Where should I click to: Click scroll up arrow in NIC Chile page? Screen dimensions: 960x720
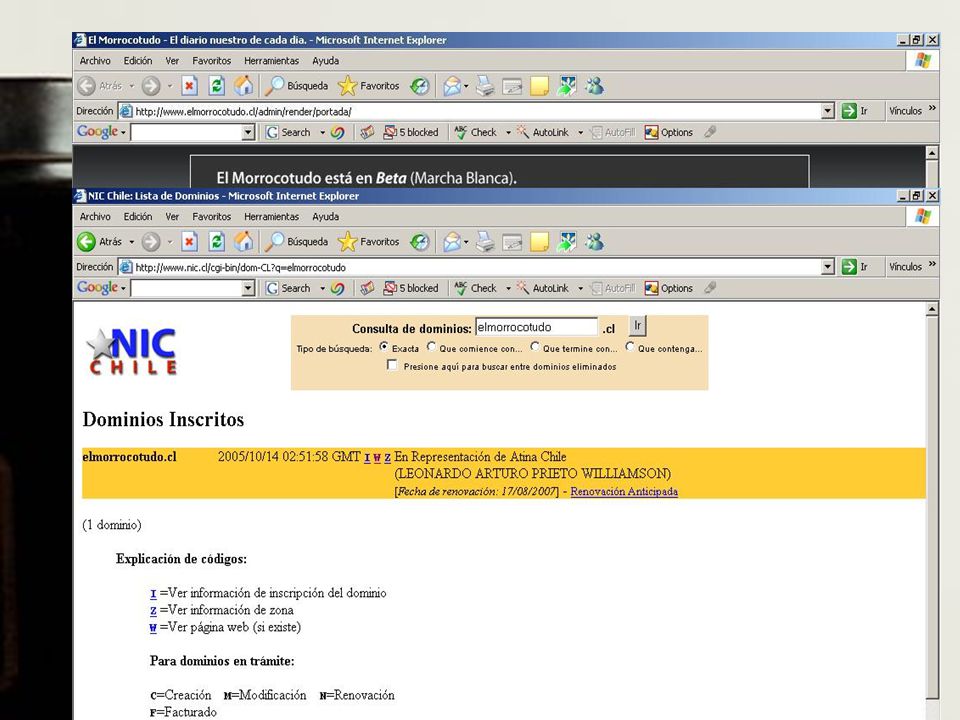(x=932, y=309)
